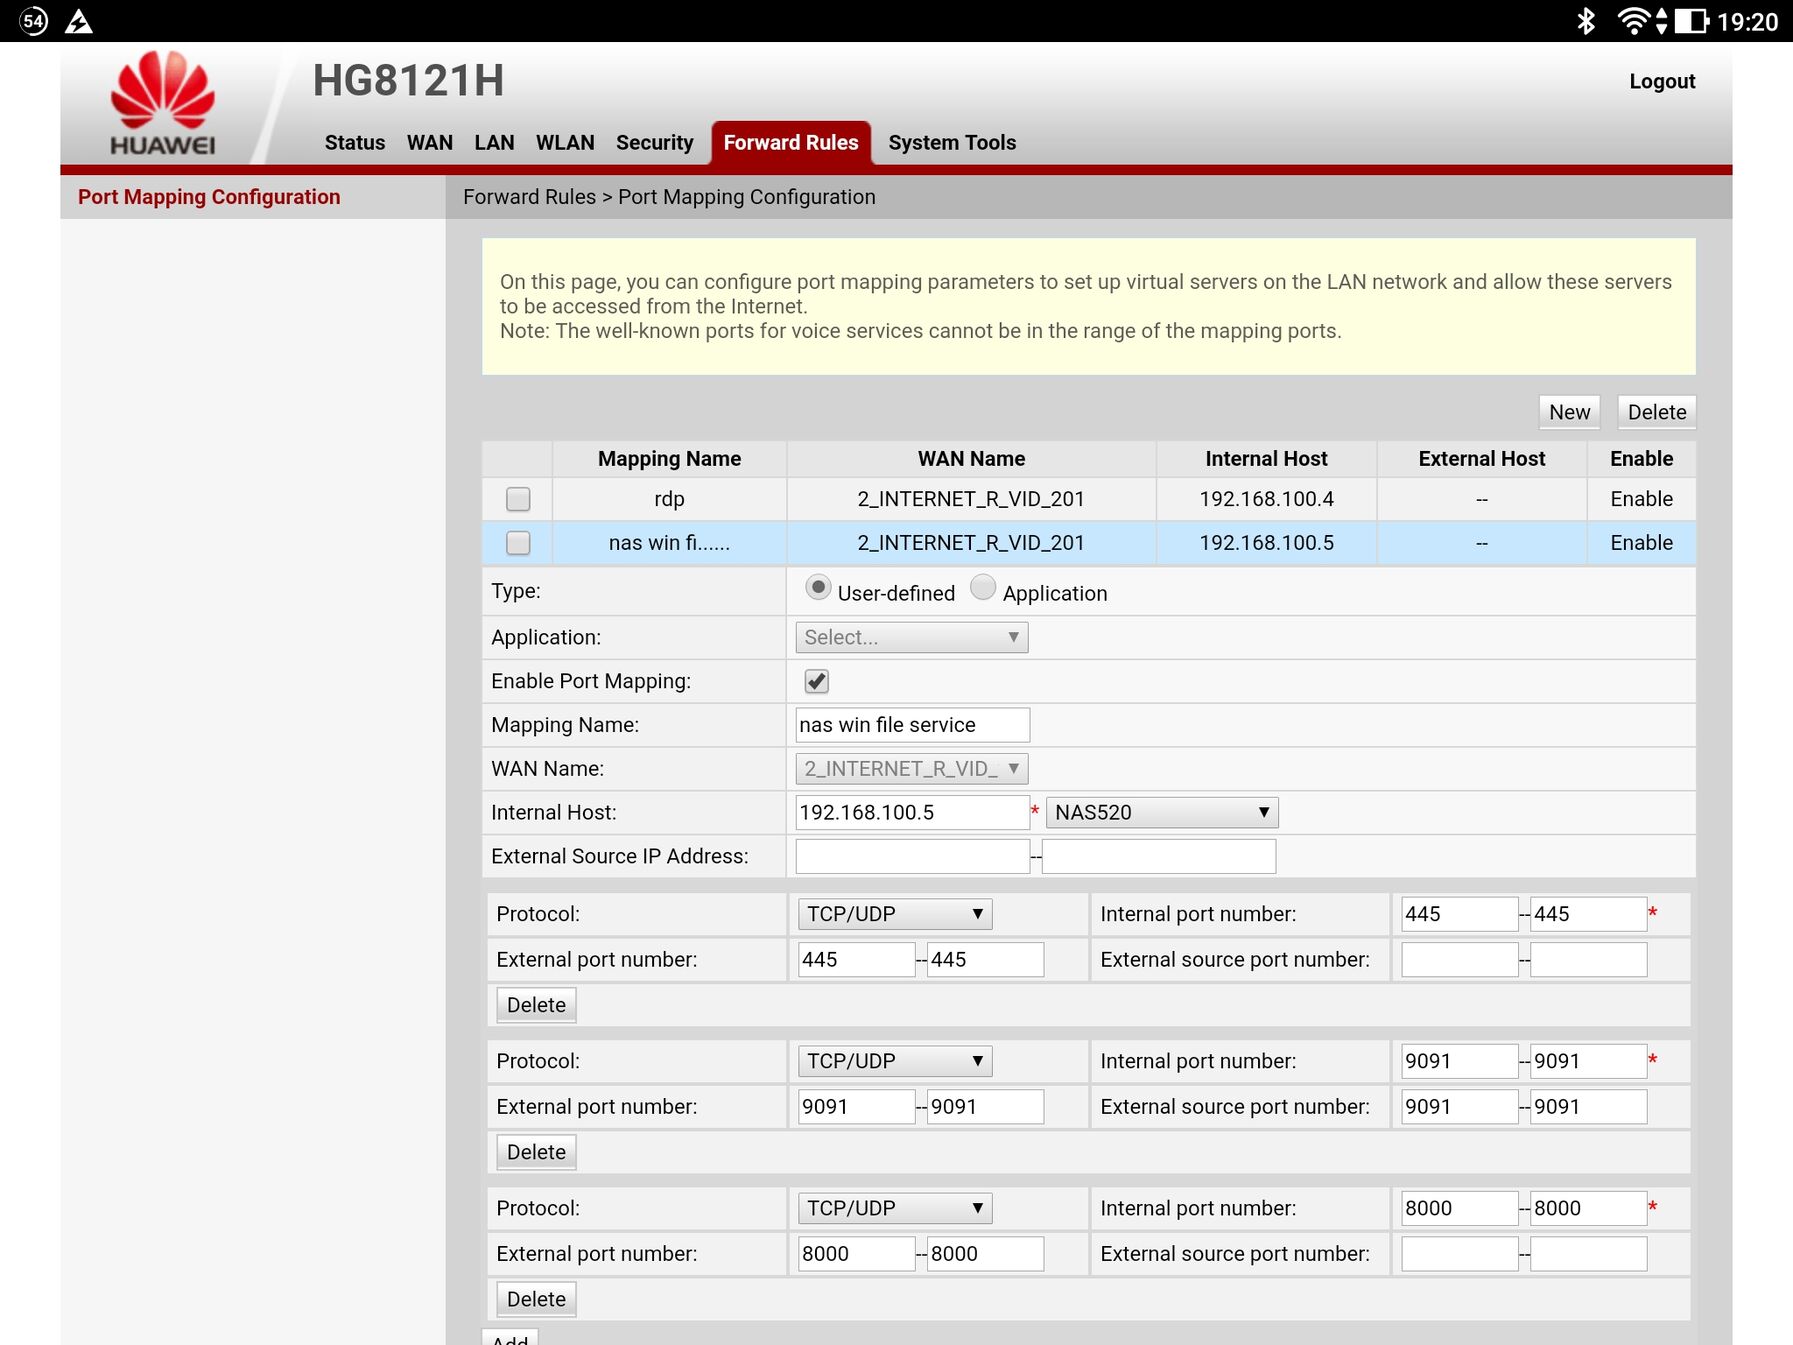Click the Logout link

tap(1662, 81)
